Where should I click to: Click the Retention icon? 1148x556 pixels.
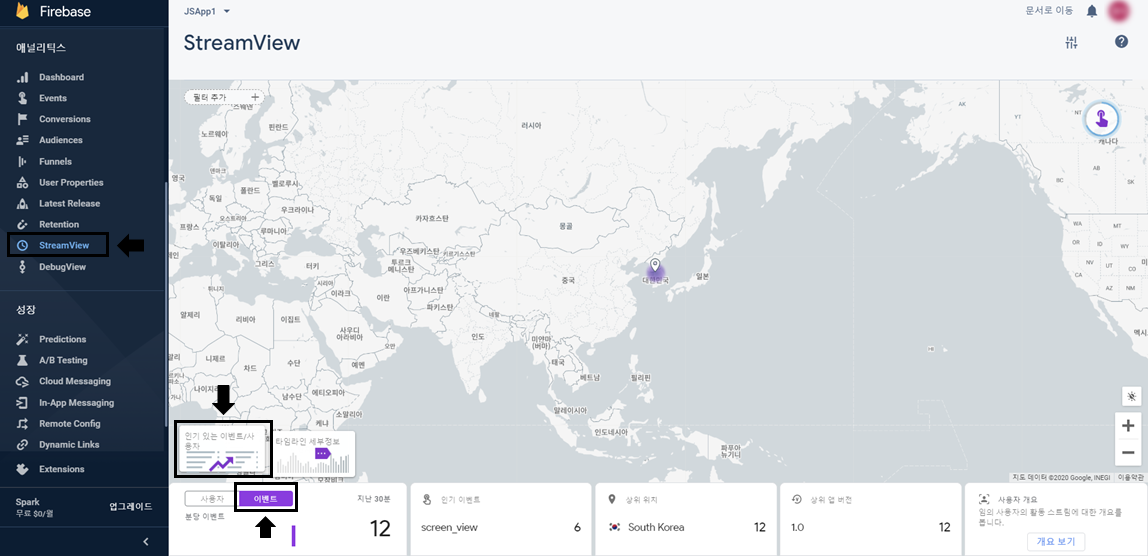pos(23,224)
